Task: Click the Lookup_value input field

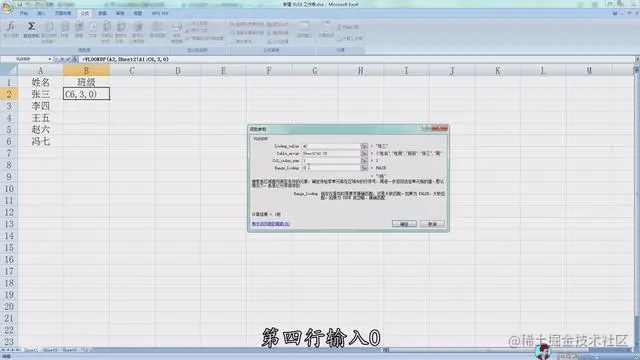Action: point(331,146)
